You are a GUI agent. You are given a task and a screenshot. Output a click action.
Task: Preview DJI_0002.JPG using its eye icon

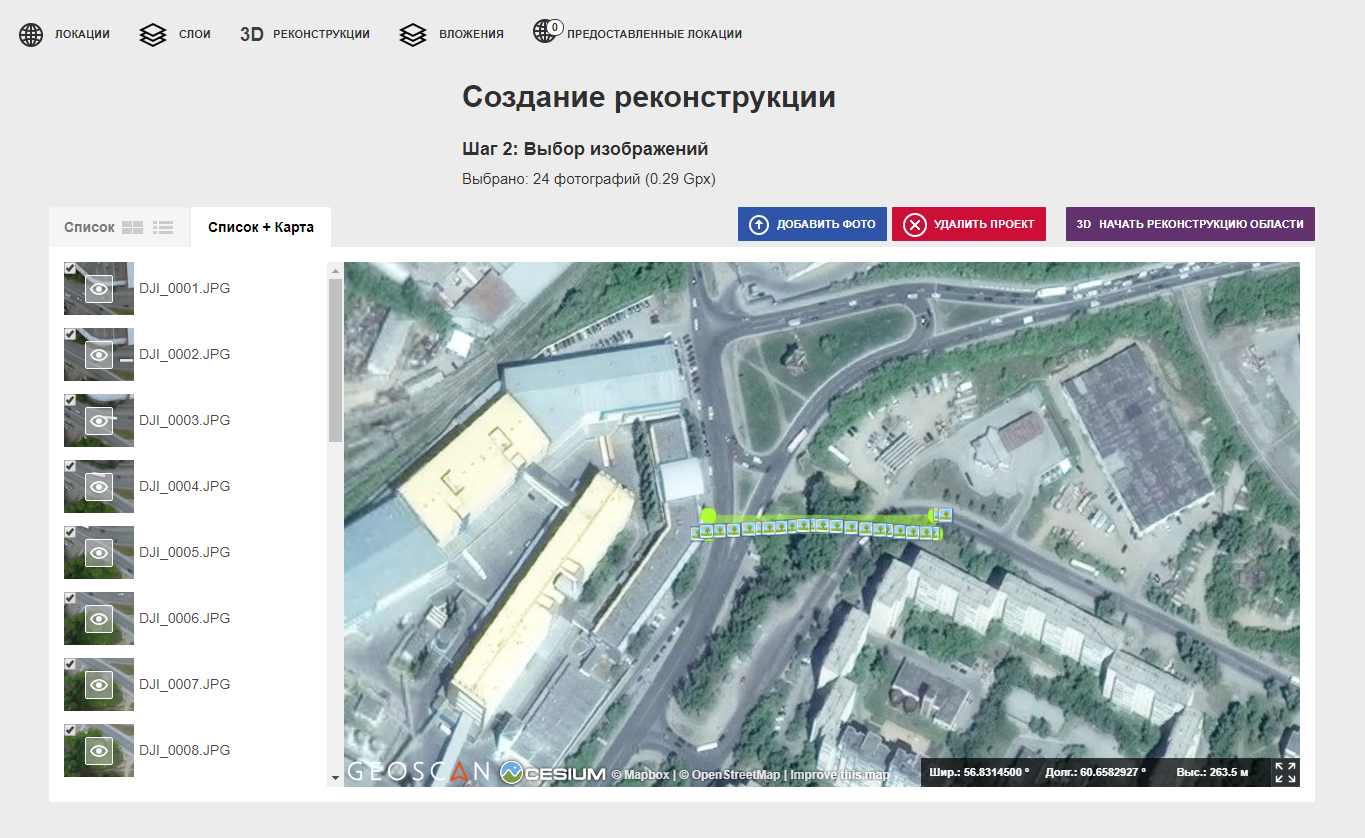point(99,355)
